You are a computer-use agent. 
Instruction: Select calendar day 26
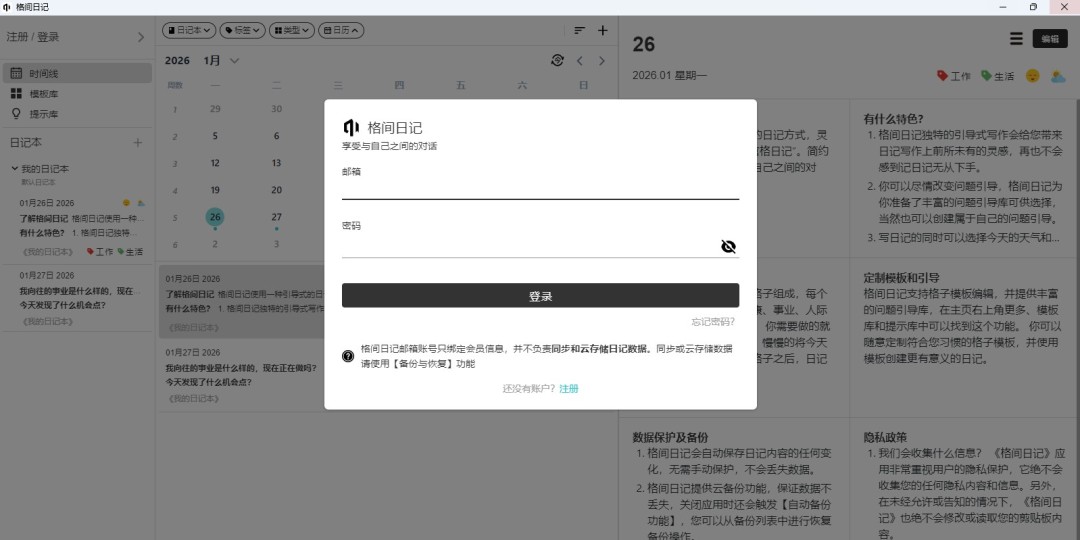[x=216, y=217]
